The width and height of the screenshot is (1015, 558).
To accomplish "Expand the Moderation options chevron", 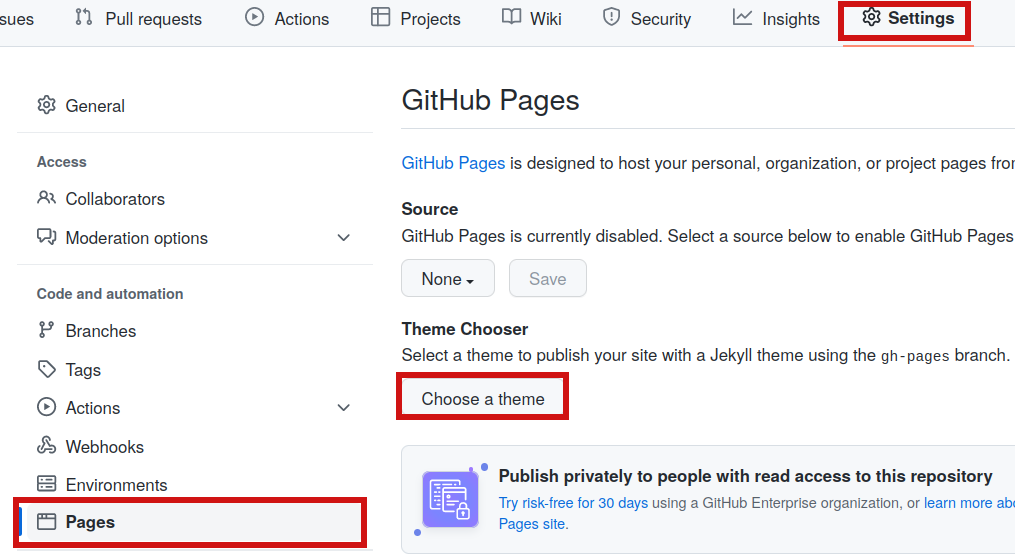I will coord(344,238).
